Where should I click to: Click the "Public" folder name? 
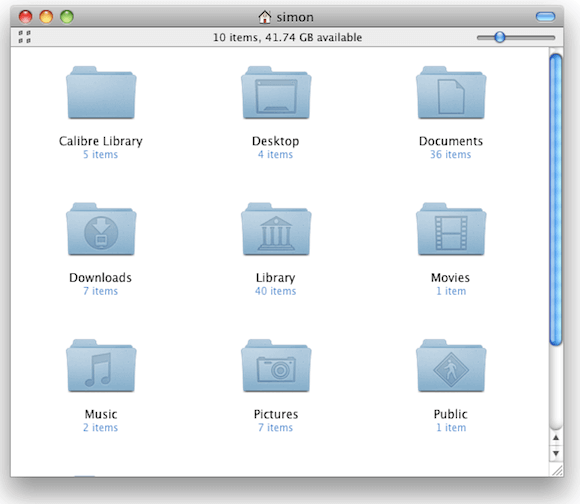[x=451, y=414]
